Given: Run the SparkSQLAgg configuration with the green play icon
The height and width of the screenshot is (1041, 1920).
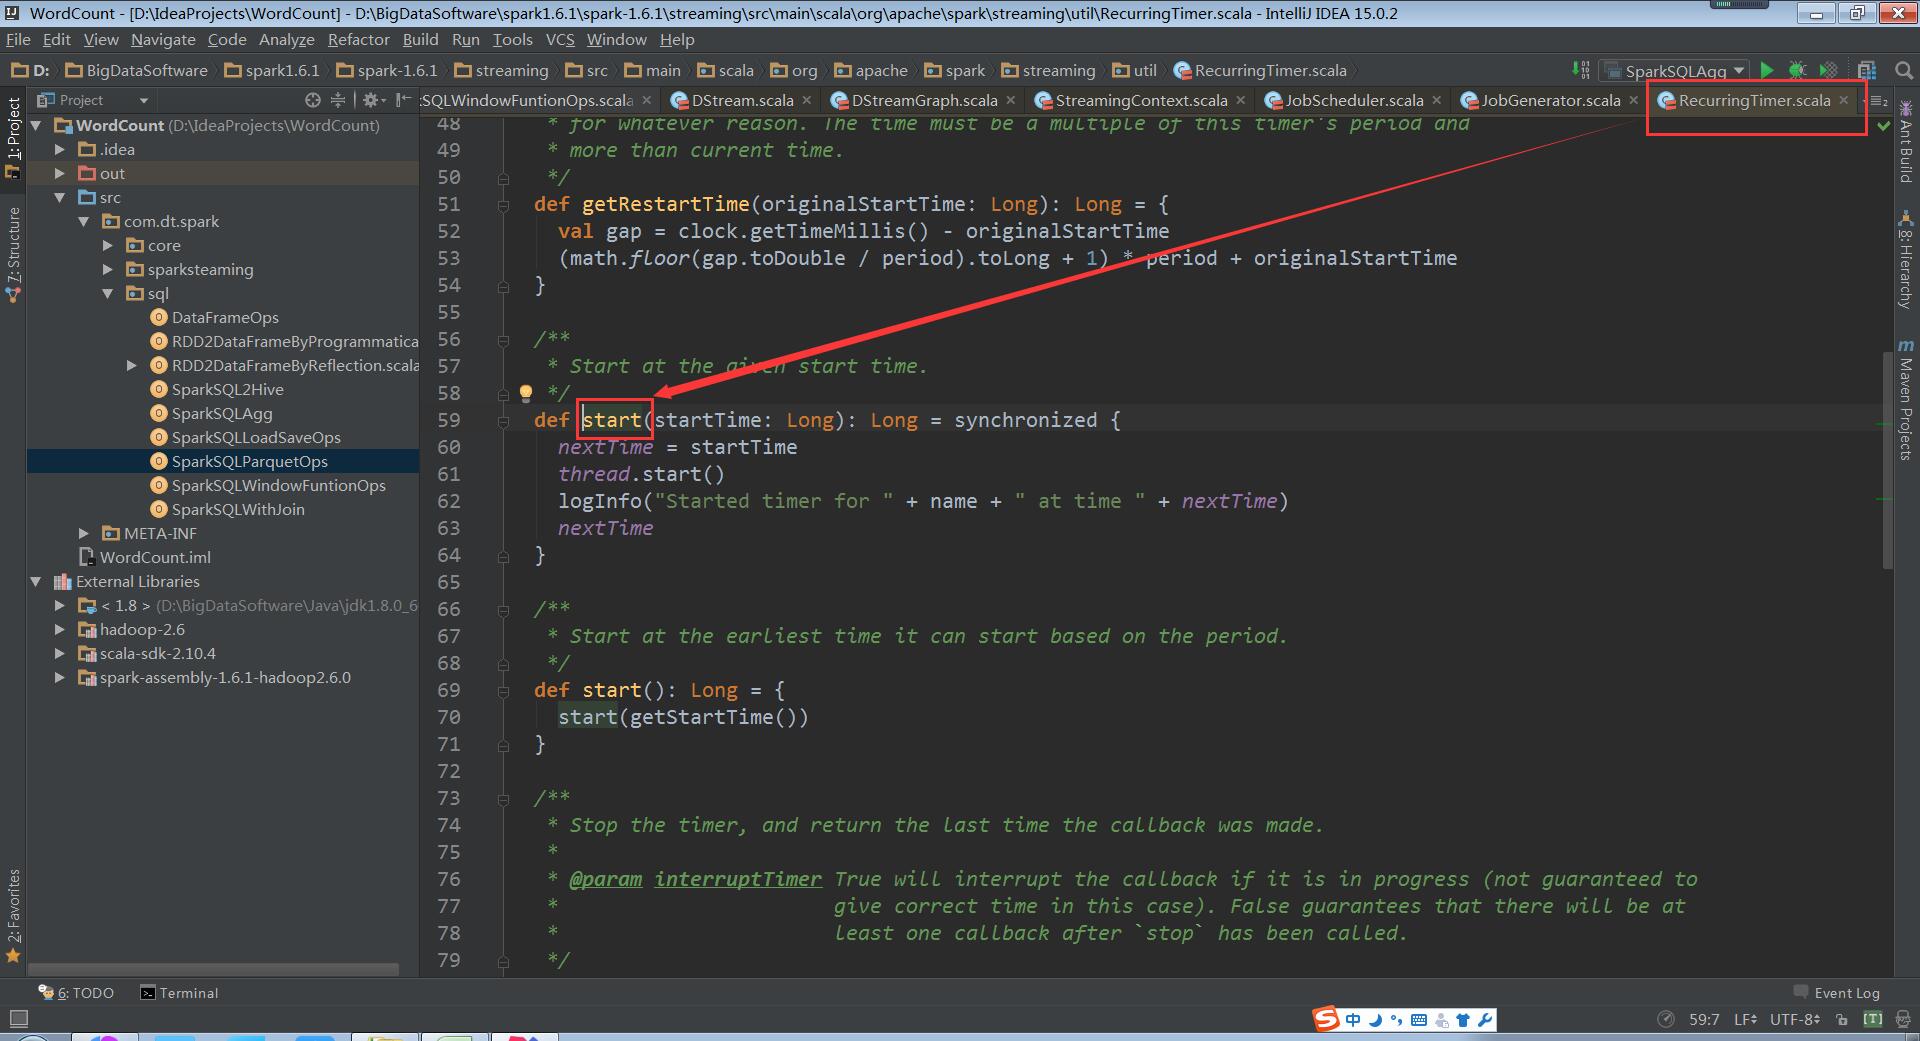Looking at the screenshot, I should tap(1767, 70).
